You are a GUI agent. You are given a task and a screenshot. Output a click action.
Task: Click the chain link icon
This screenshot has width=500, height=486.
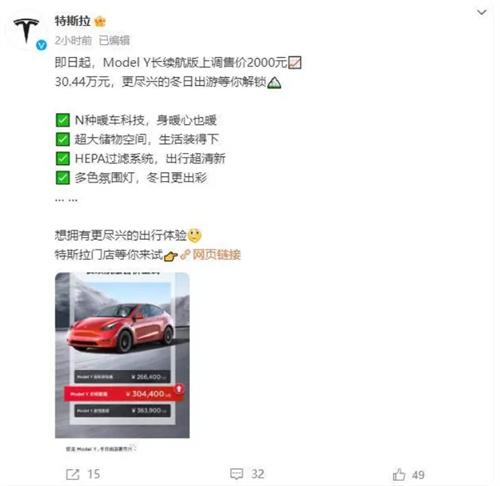[185, 255]
